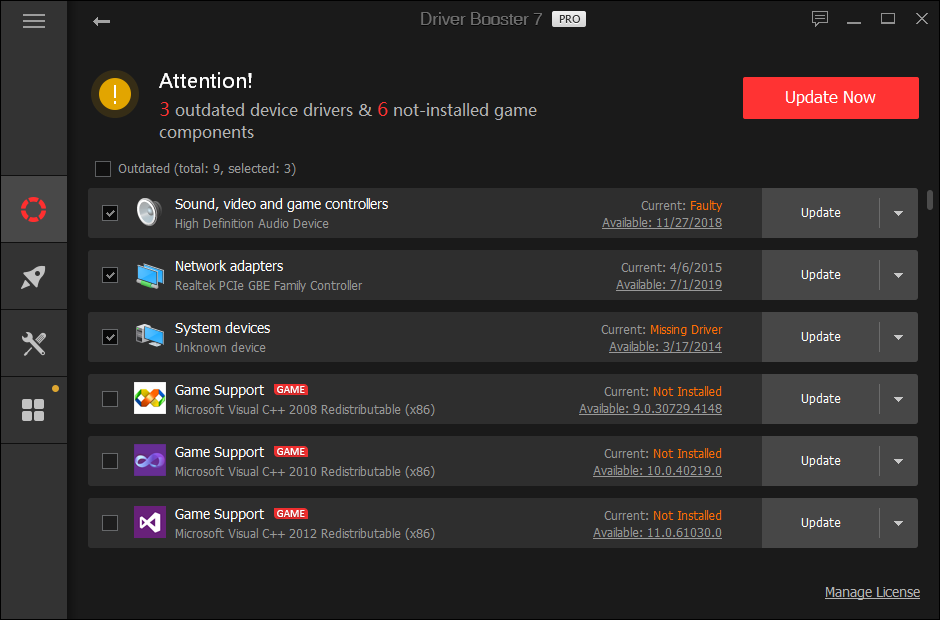Open the feedback chat icon
Screen dimensions: 940x620
820,19
